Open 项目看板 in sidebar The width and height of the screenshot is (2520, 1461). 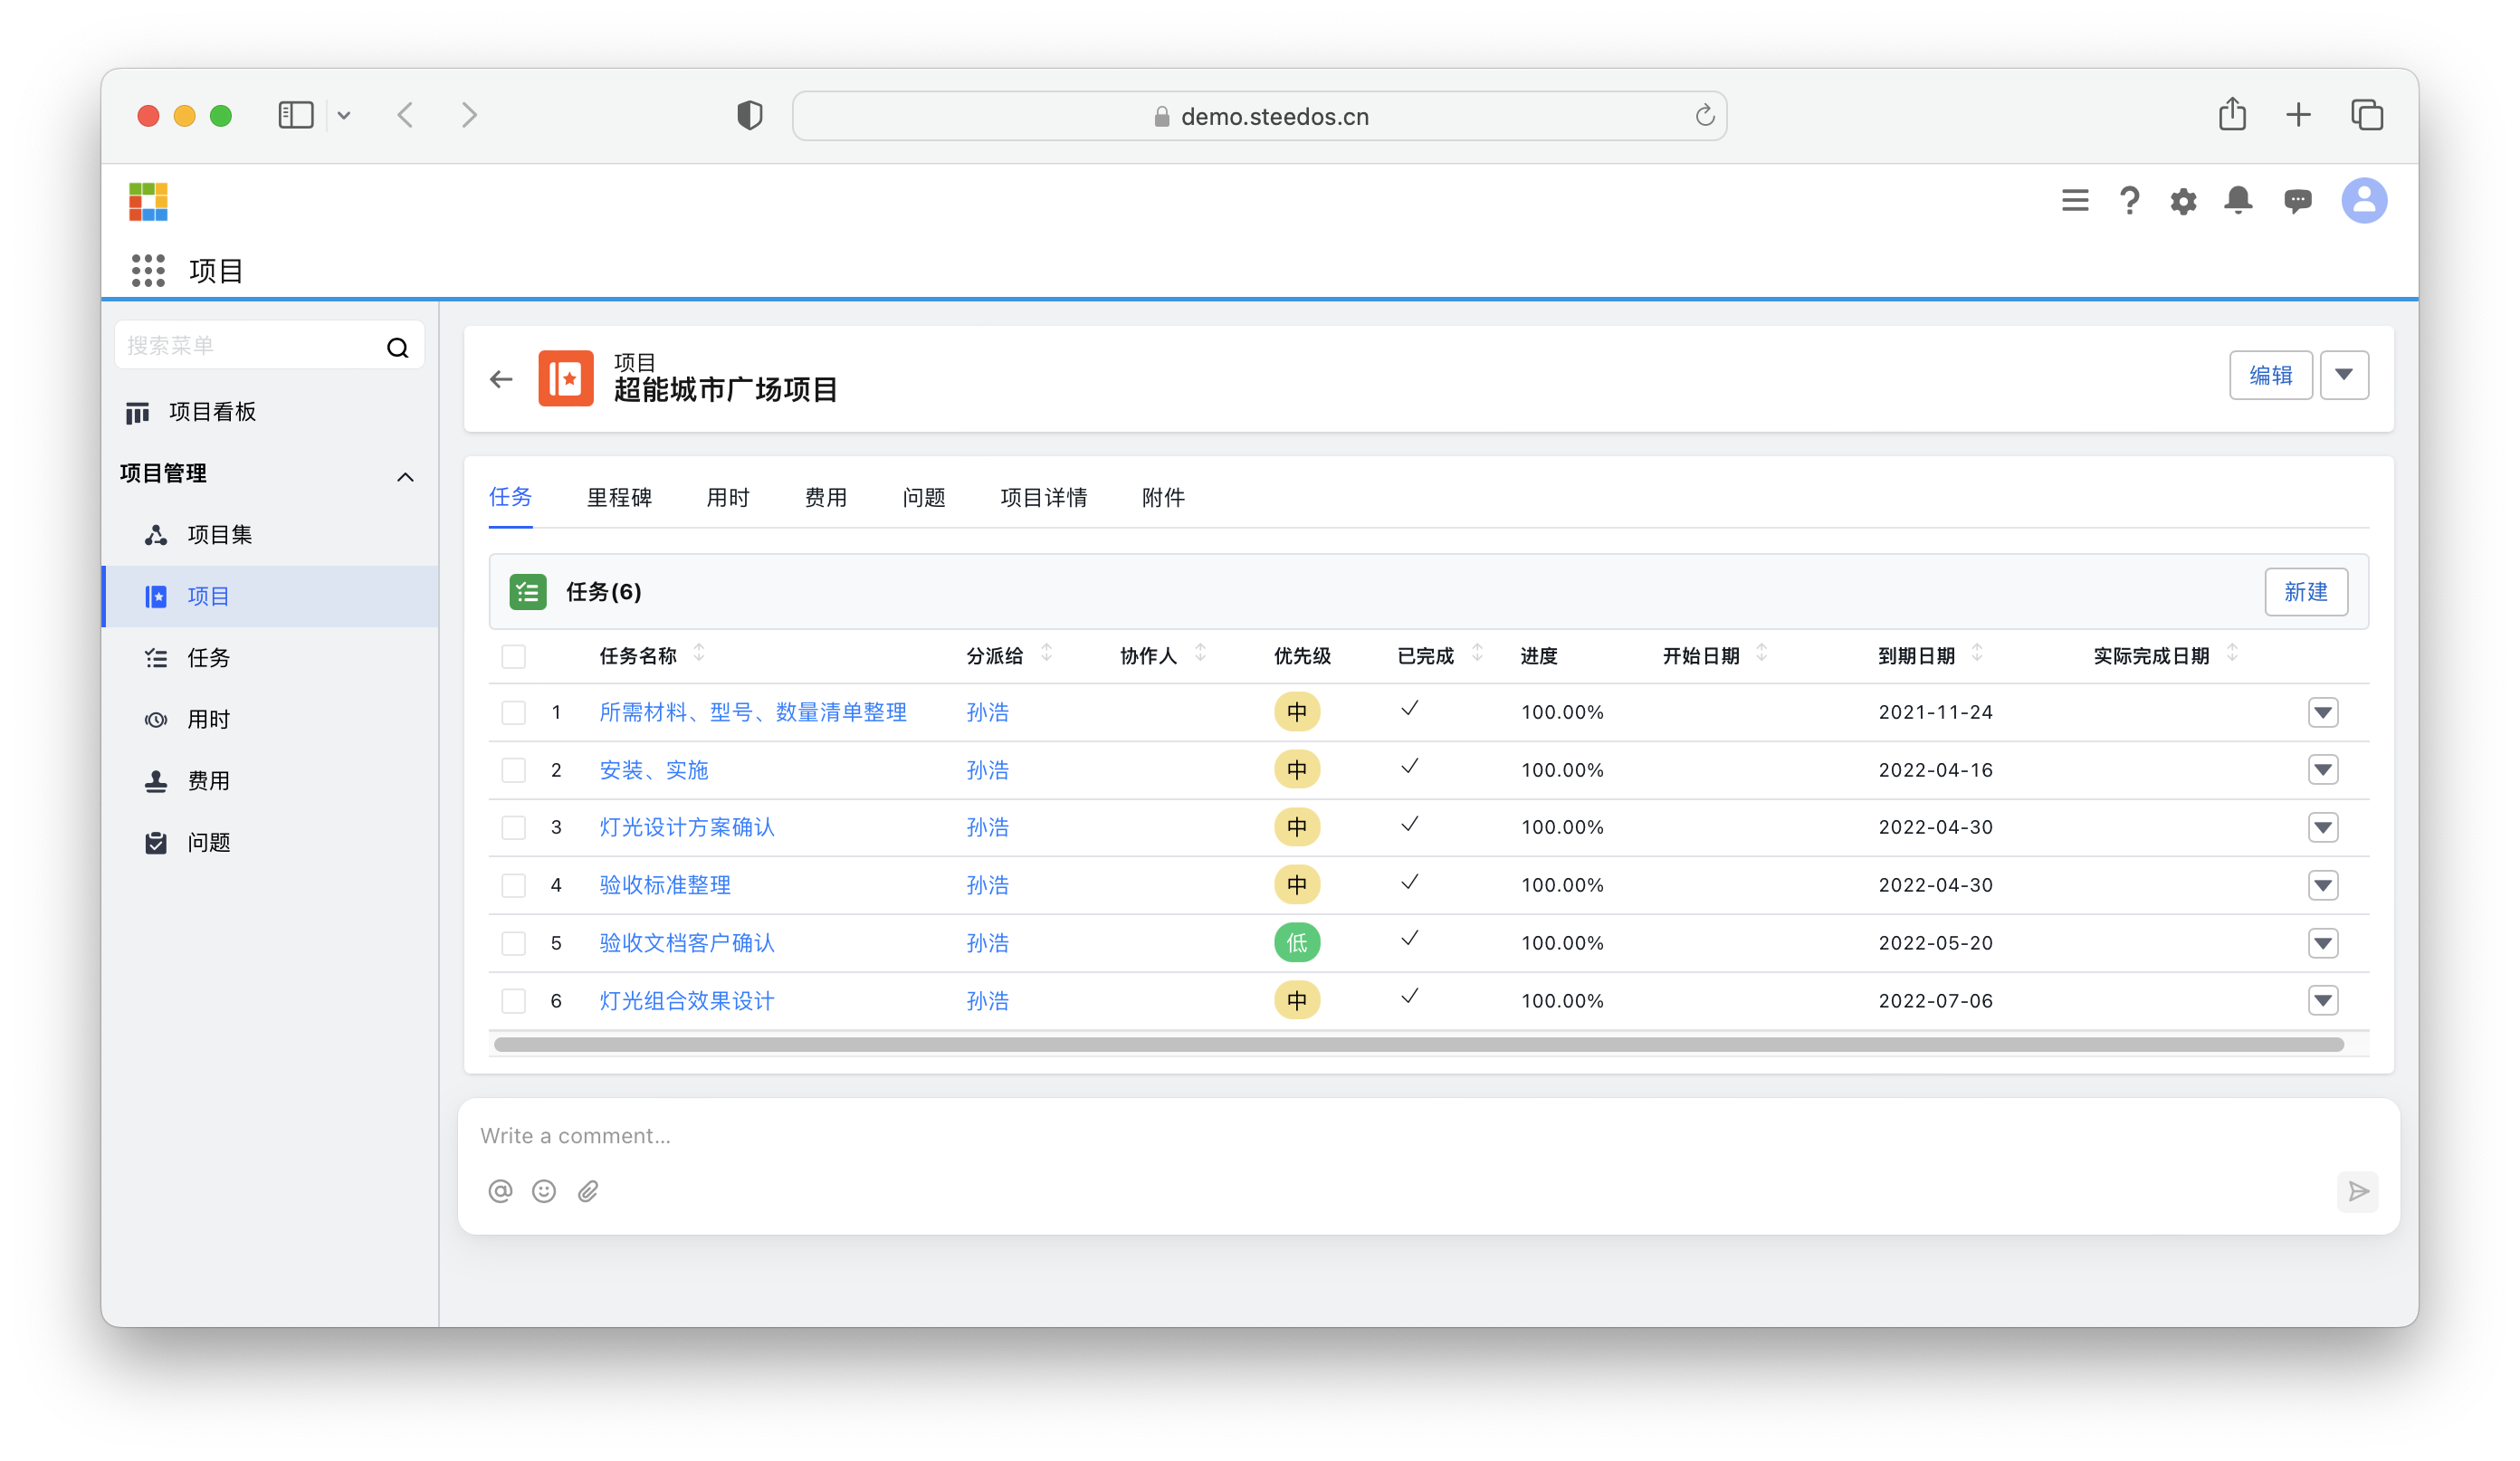point(212,412)
